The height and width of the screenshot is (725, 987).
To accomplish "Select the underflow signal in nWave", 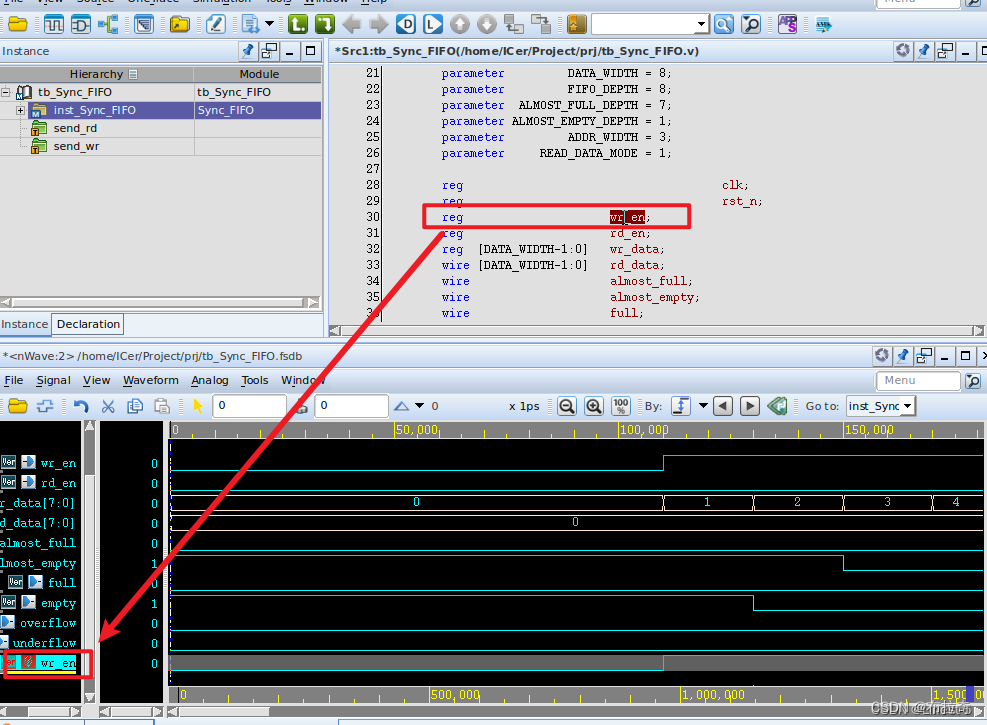I will point(44,643).
